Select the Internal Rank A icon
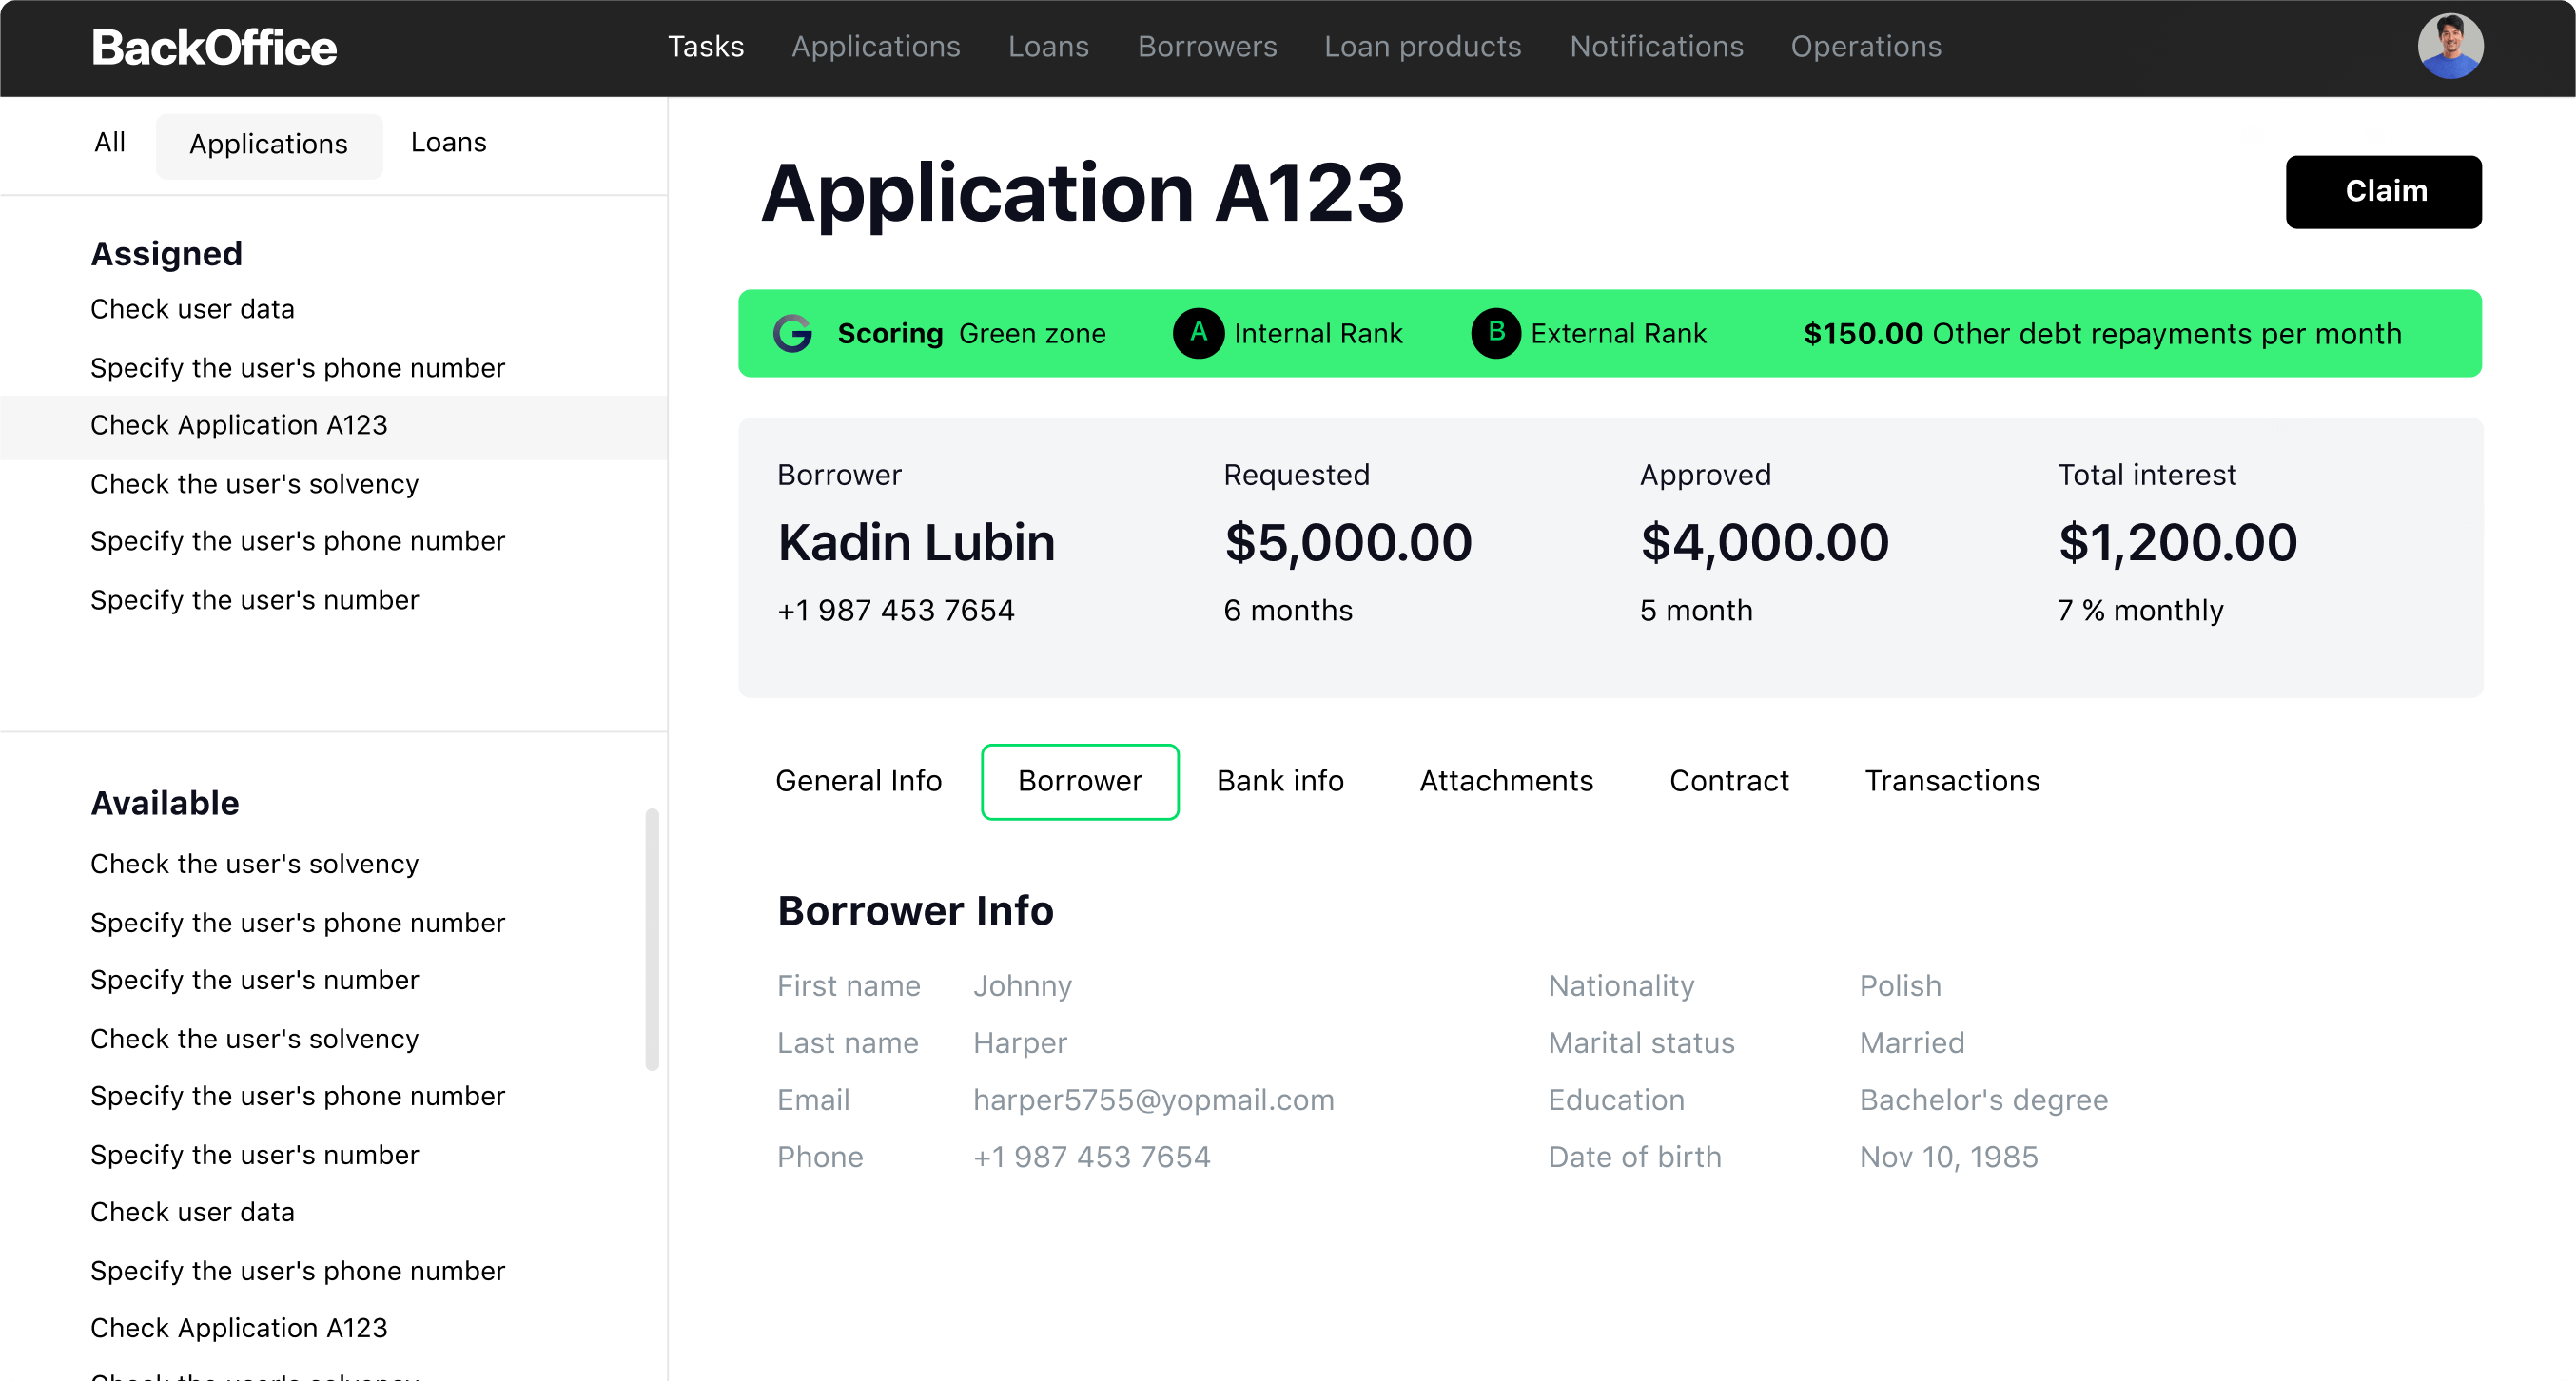 pos(1198,332)
